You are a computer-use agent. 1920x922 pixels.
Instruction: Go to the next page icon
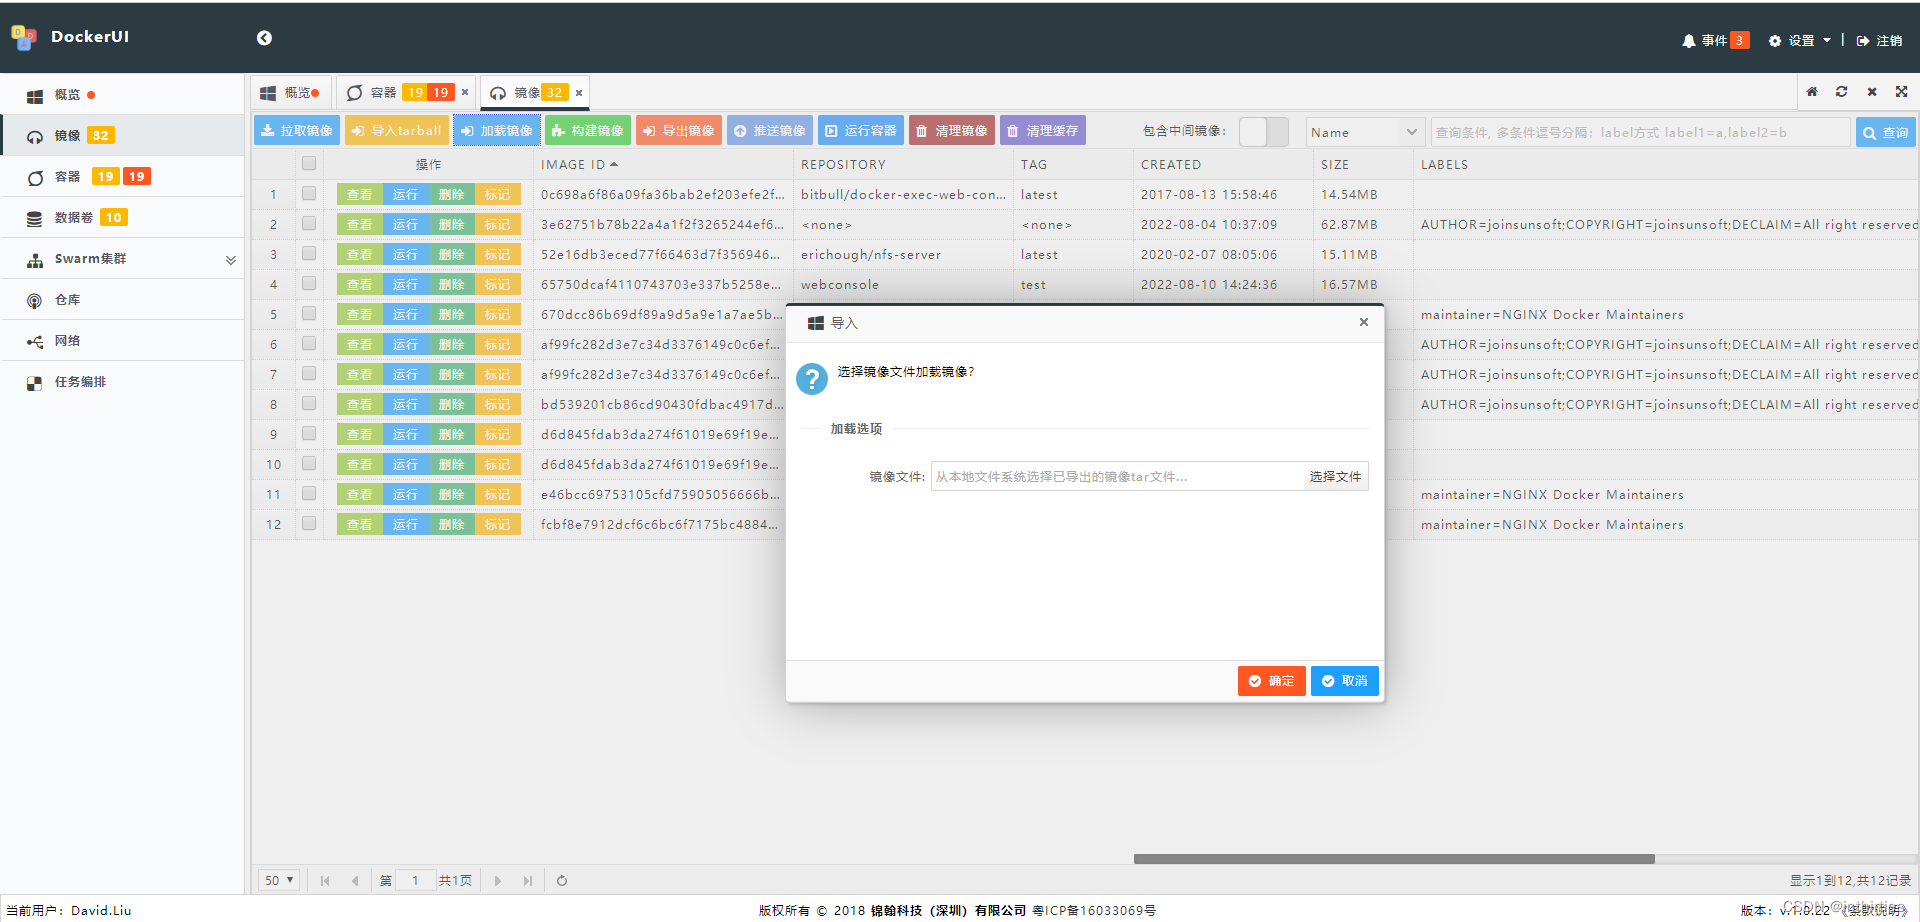click(x=498, y=881)
